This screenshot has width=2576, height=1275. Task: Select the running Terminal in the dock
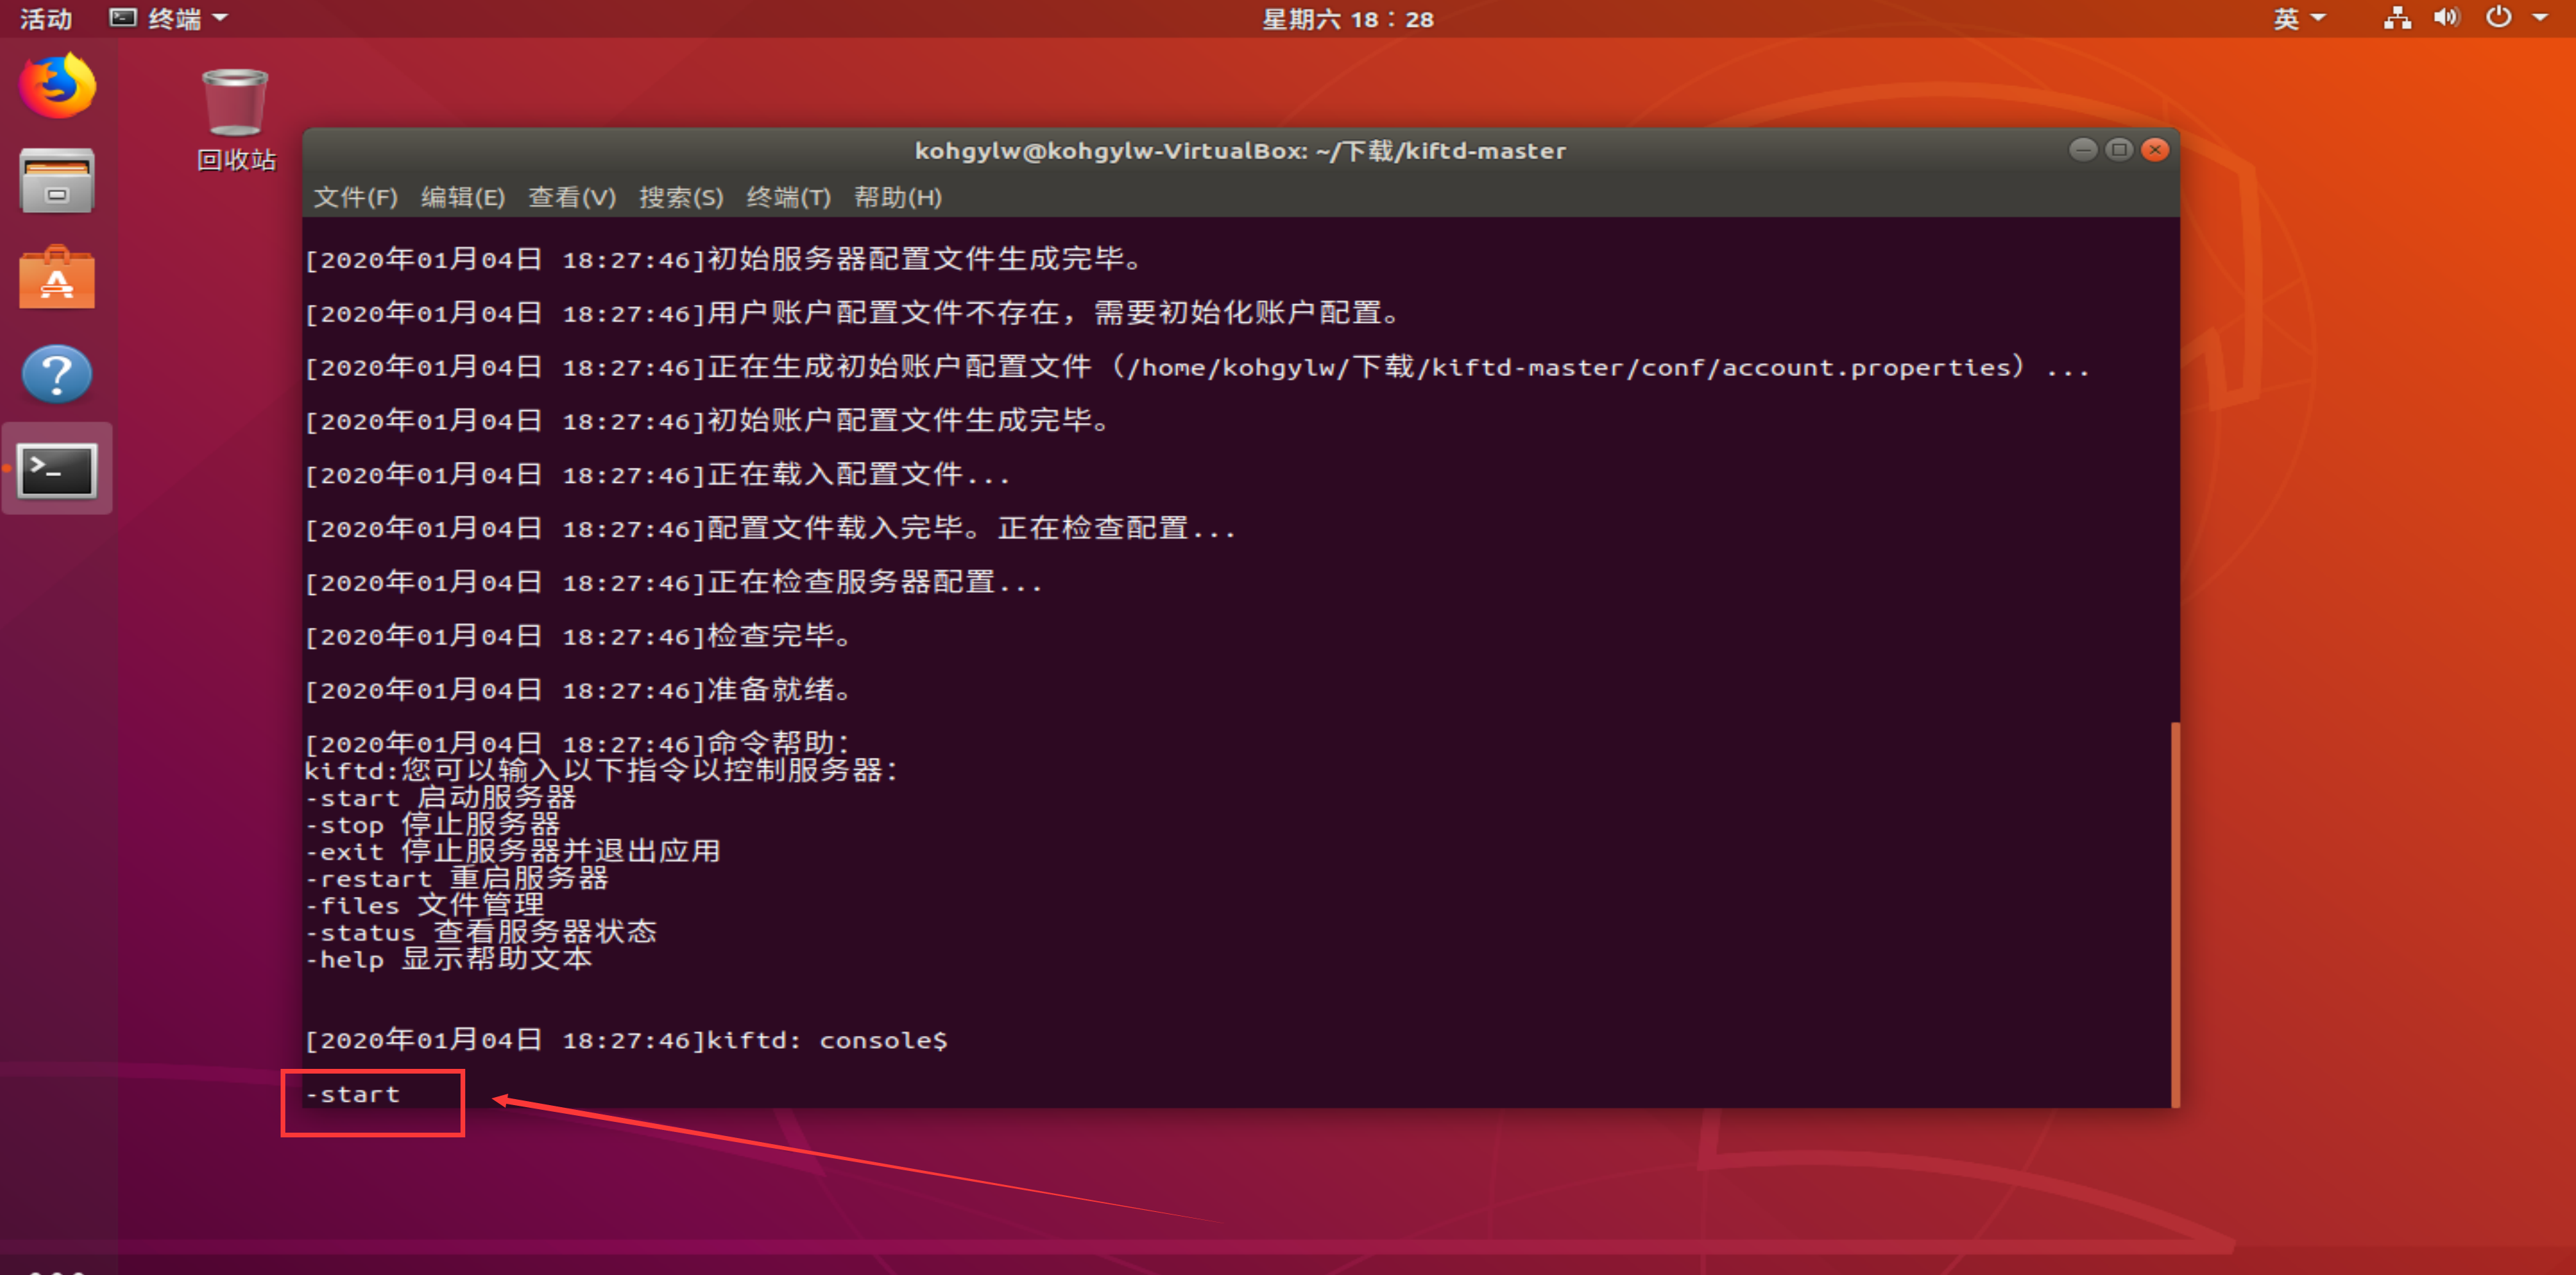tap(57, 468)
